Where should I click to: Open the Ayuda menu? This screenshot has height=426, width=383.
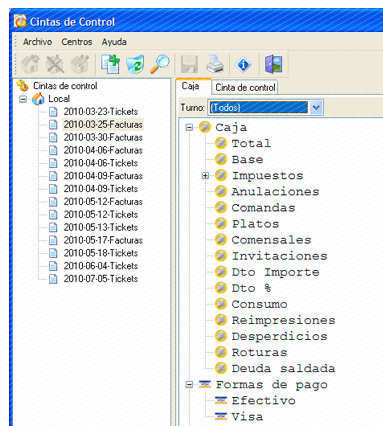point(114,42)
